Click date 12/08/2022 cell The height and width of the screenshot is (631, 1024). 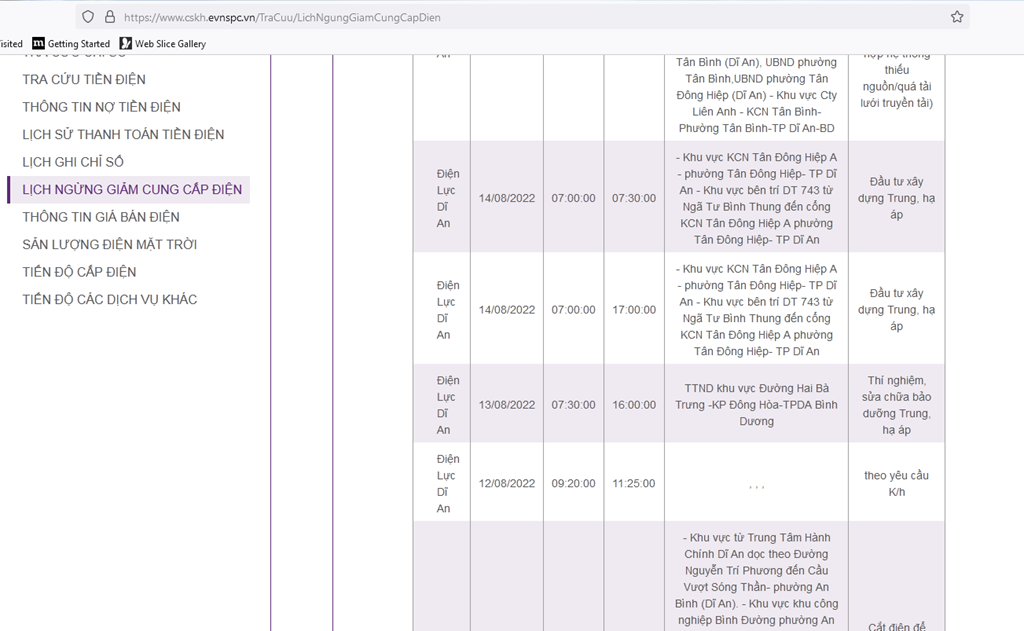tap(507, 483)
